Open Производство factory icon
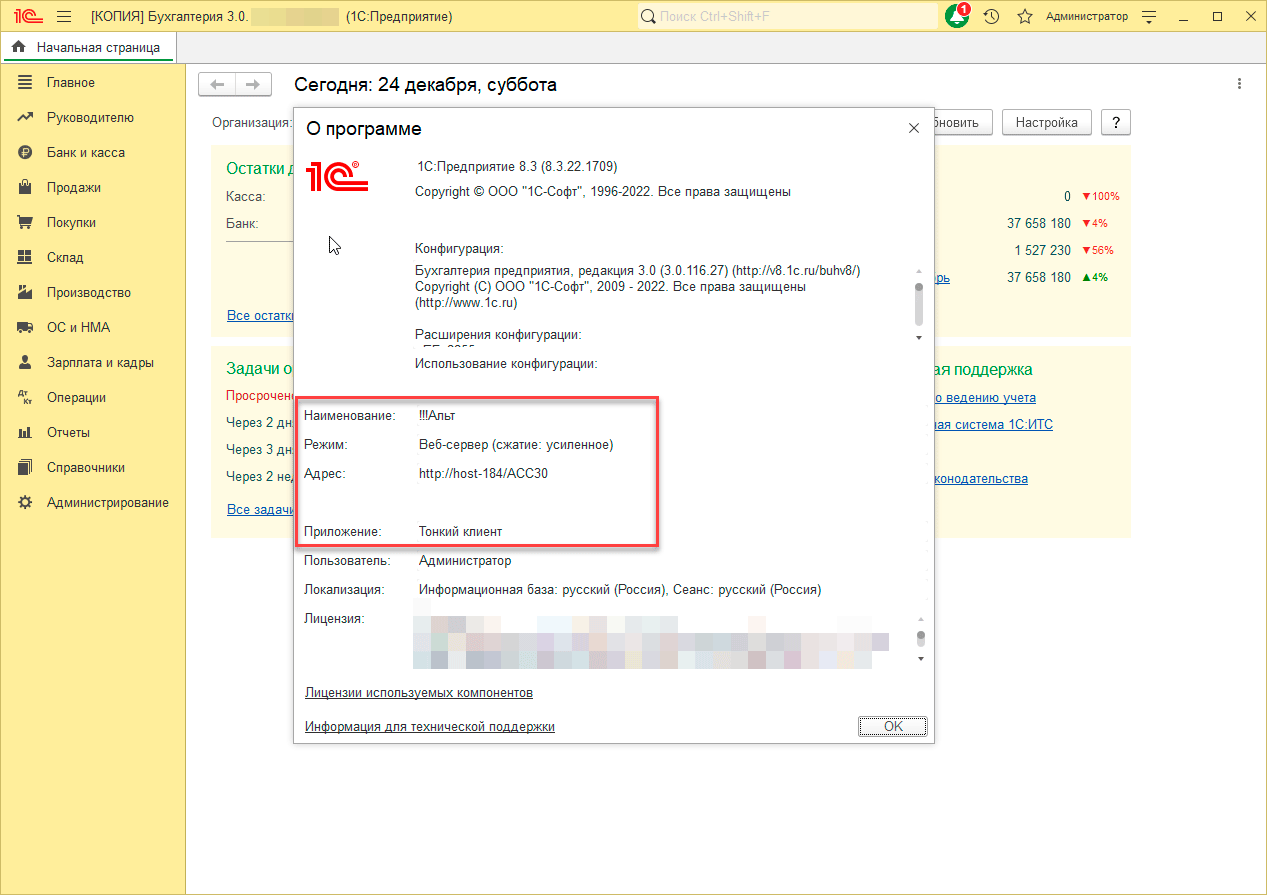Image resolution: width=1267 pixels, height=895 pixels. tap(26, 293)
